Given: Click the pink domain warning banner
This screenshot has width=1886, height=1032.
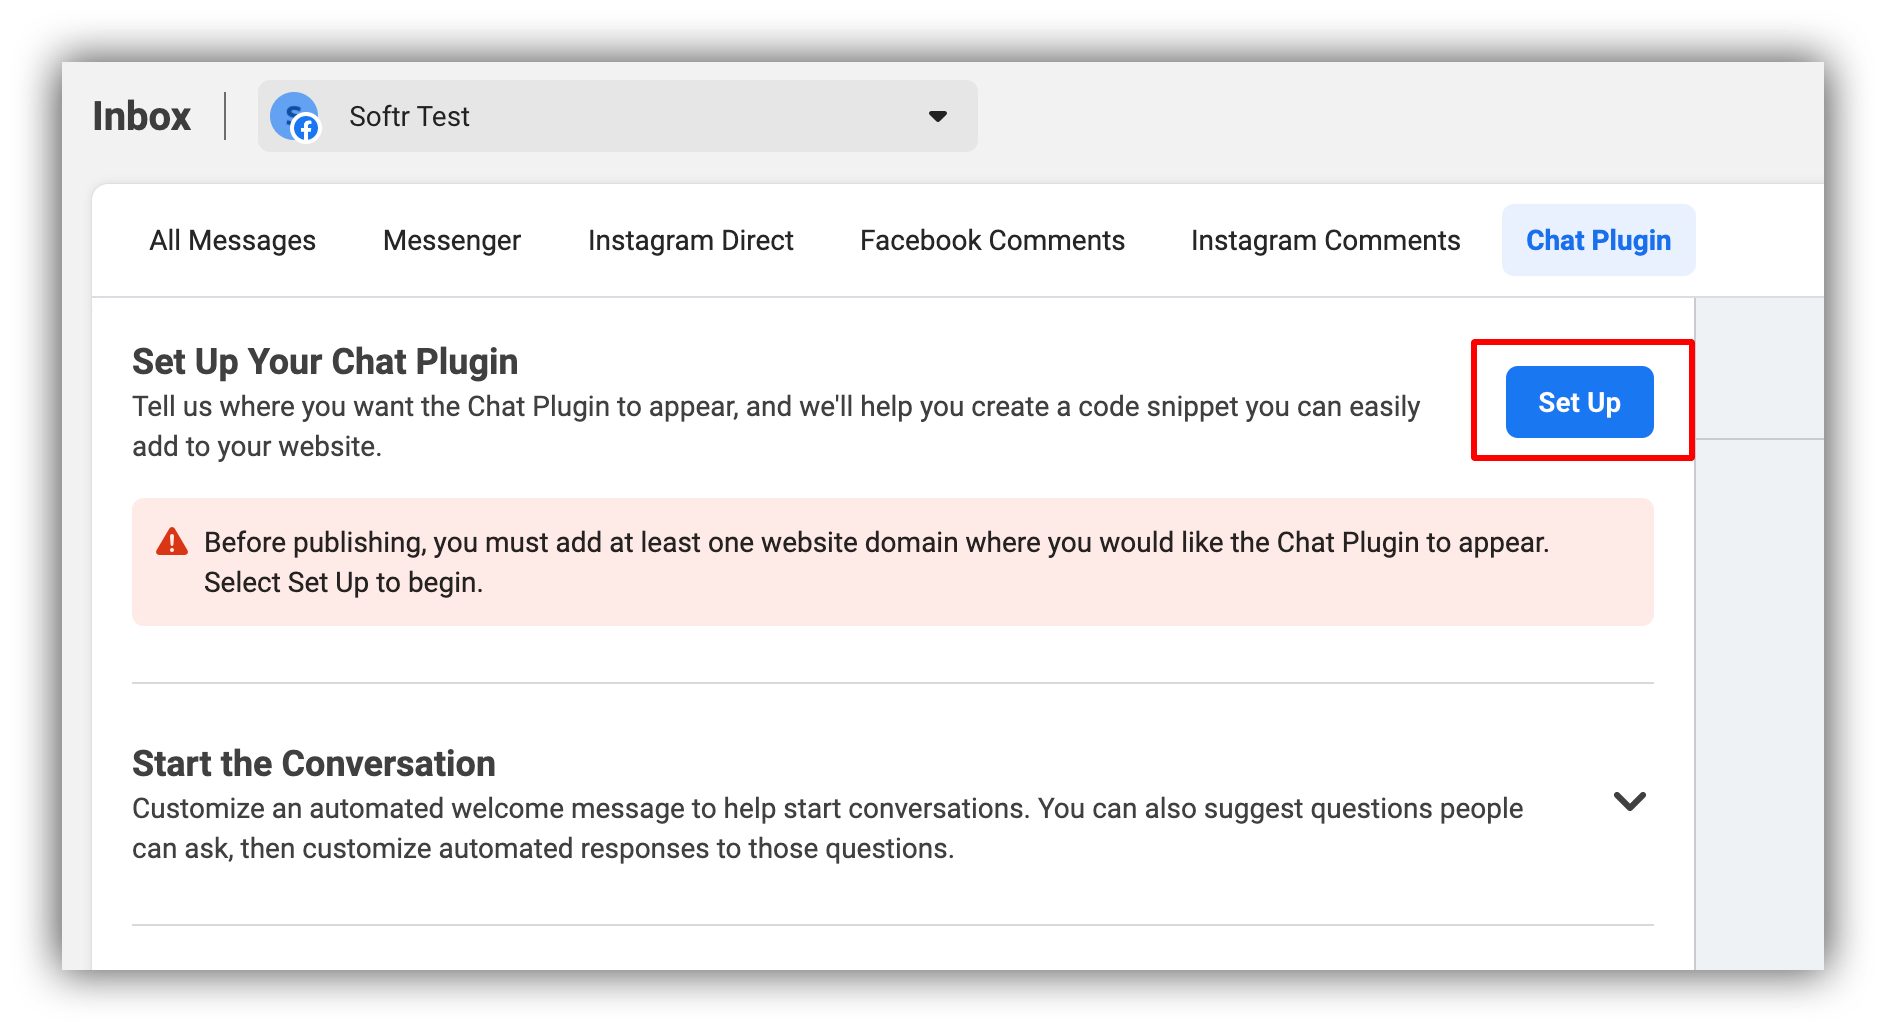Looking at the screenshot, I should 893,561.
